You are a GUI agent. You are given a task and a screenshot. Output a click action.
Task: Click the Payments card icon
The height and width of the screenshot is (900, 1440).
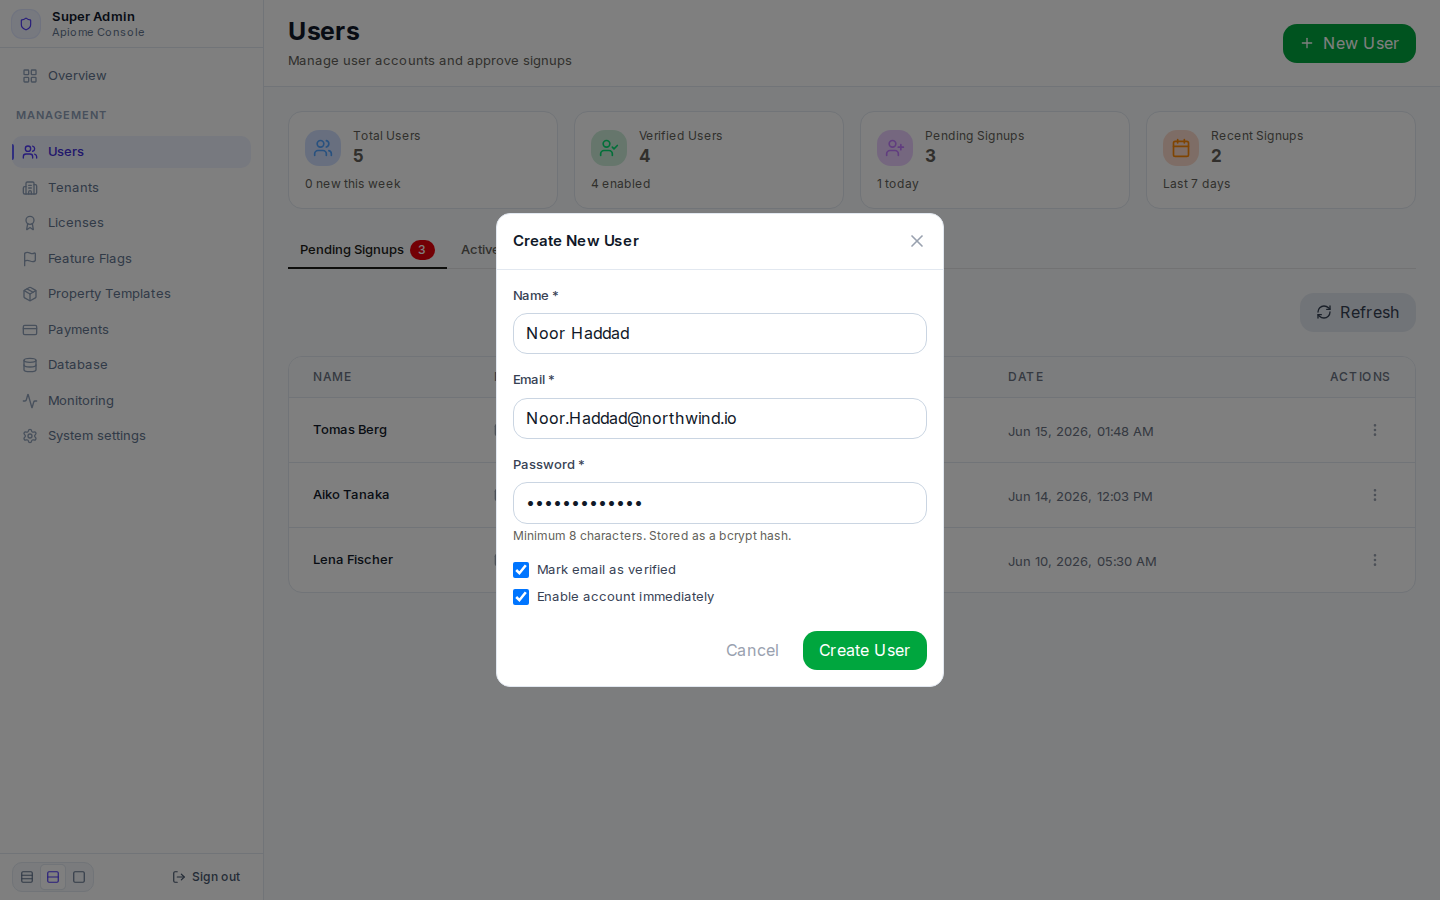[30, 330]
